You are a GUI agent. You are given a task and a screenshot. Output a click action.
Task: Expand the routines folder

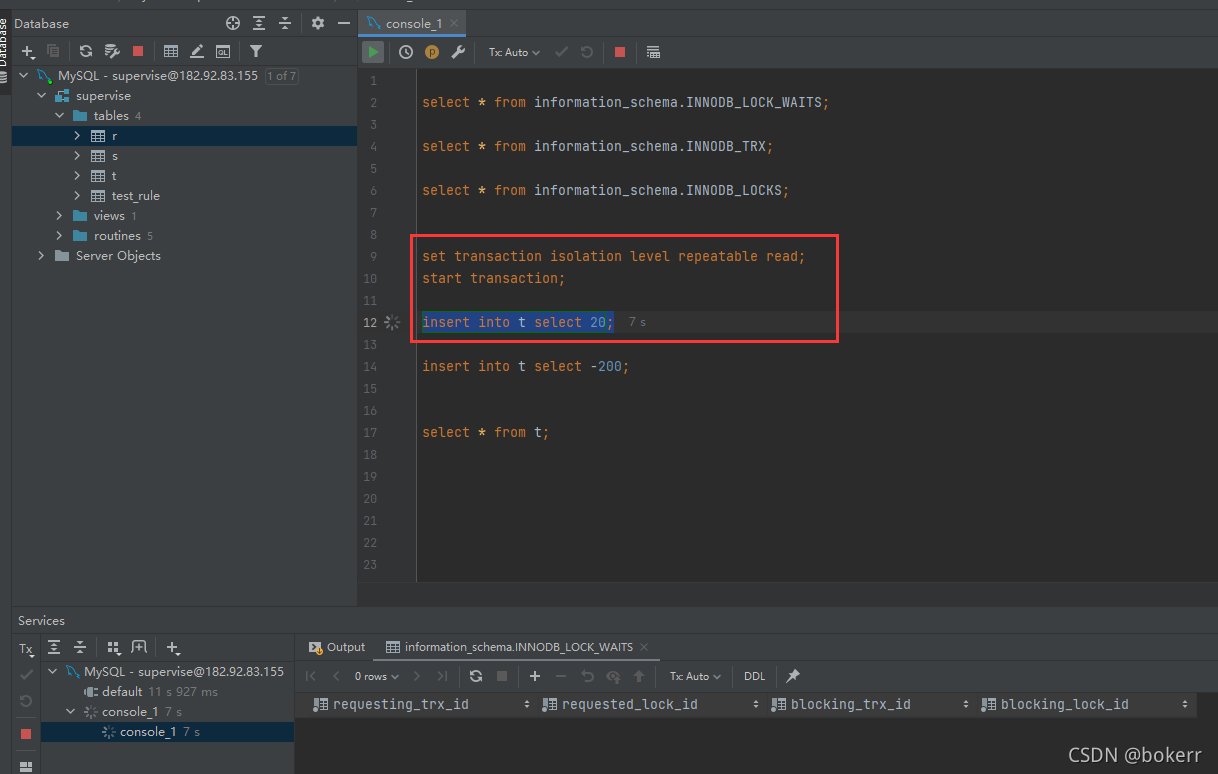(x=60, y=236)
